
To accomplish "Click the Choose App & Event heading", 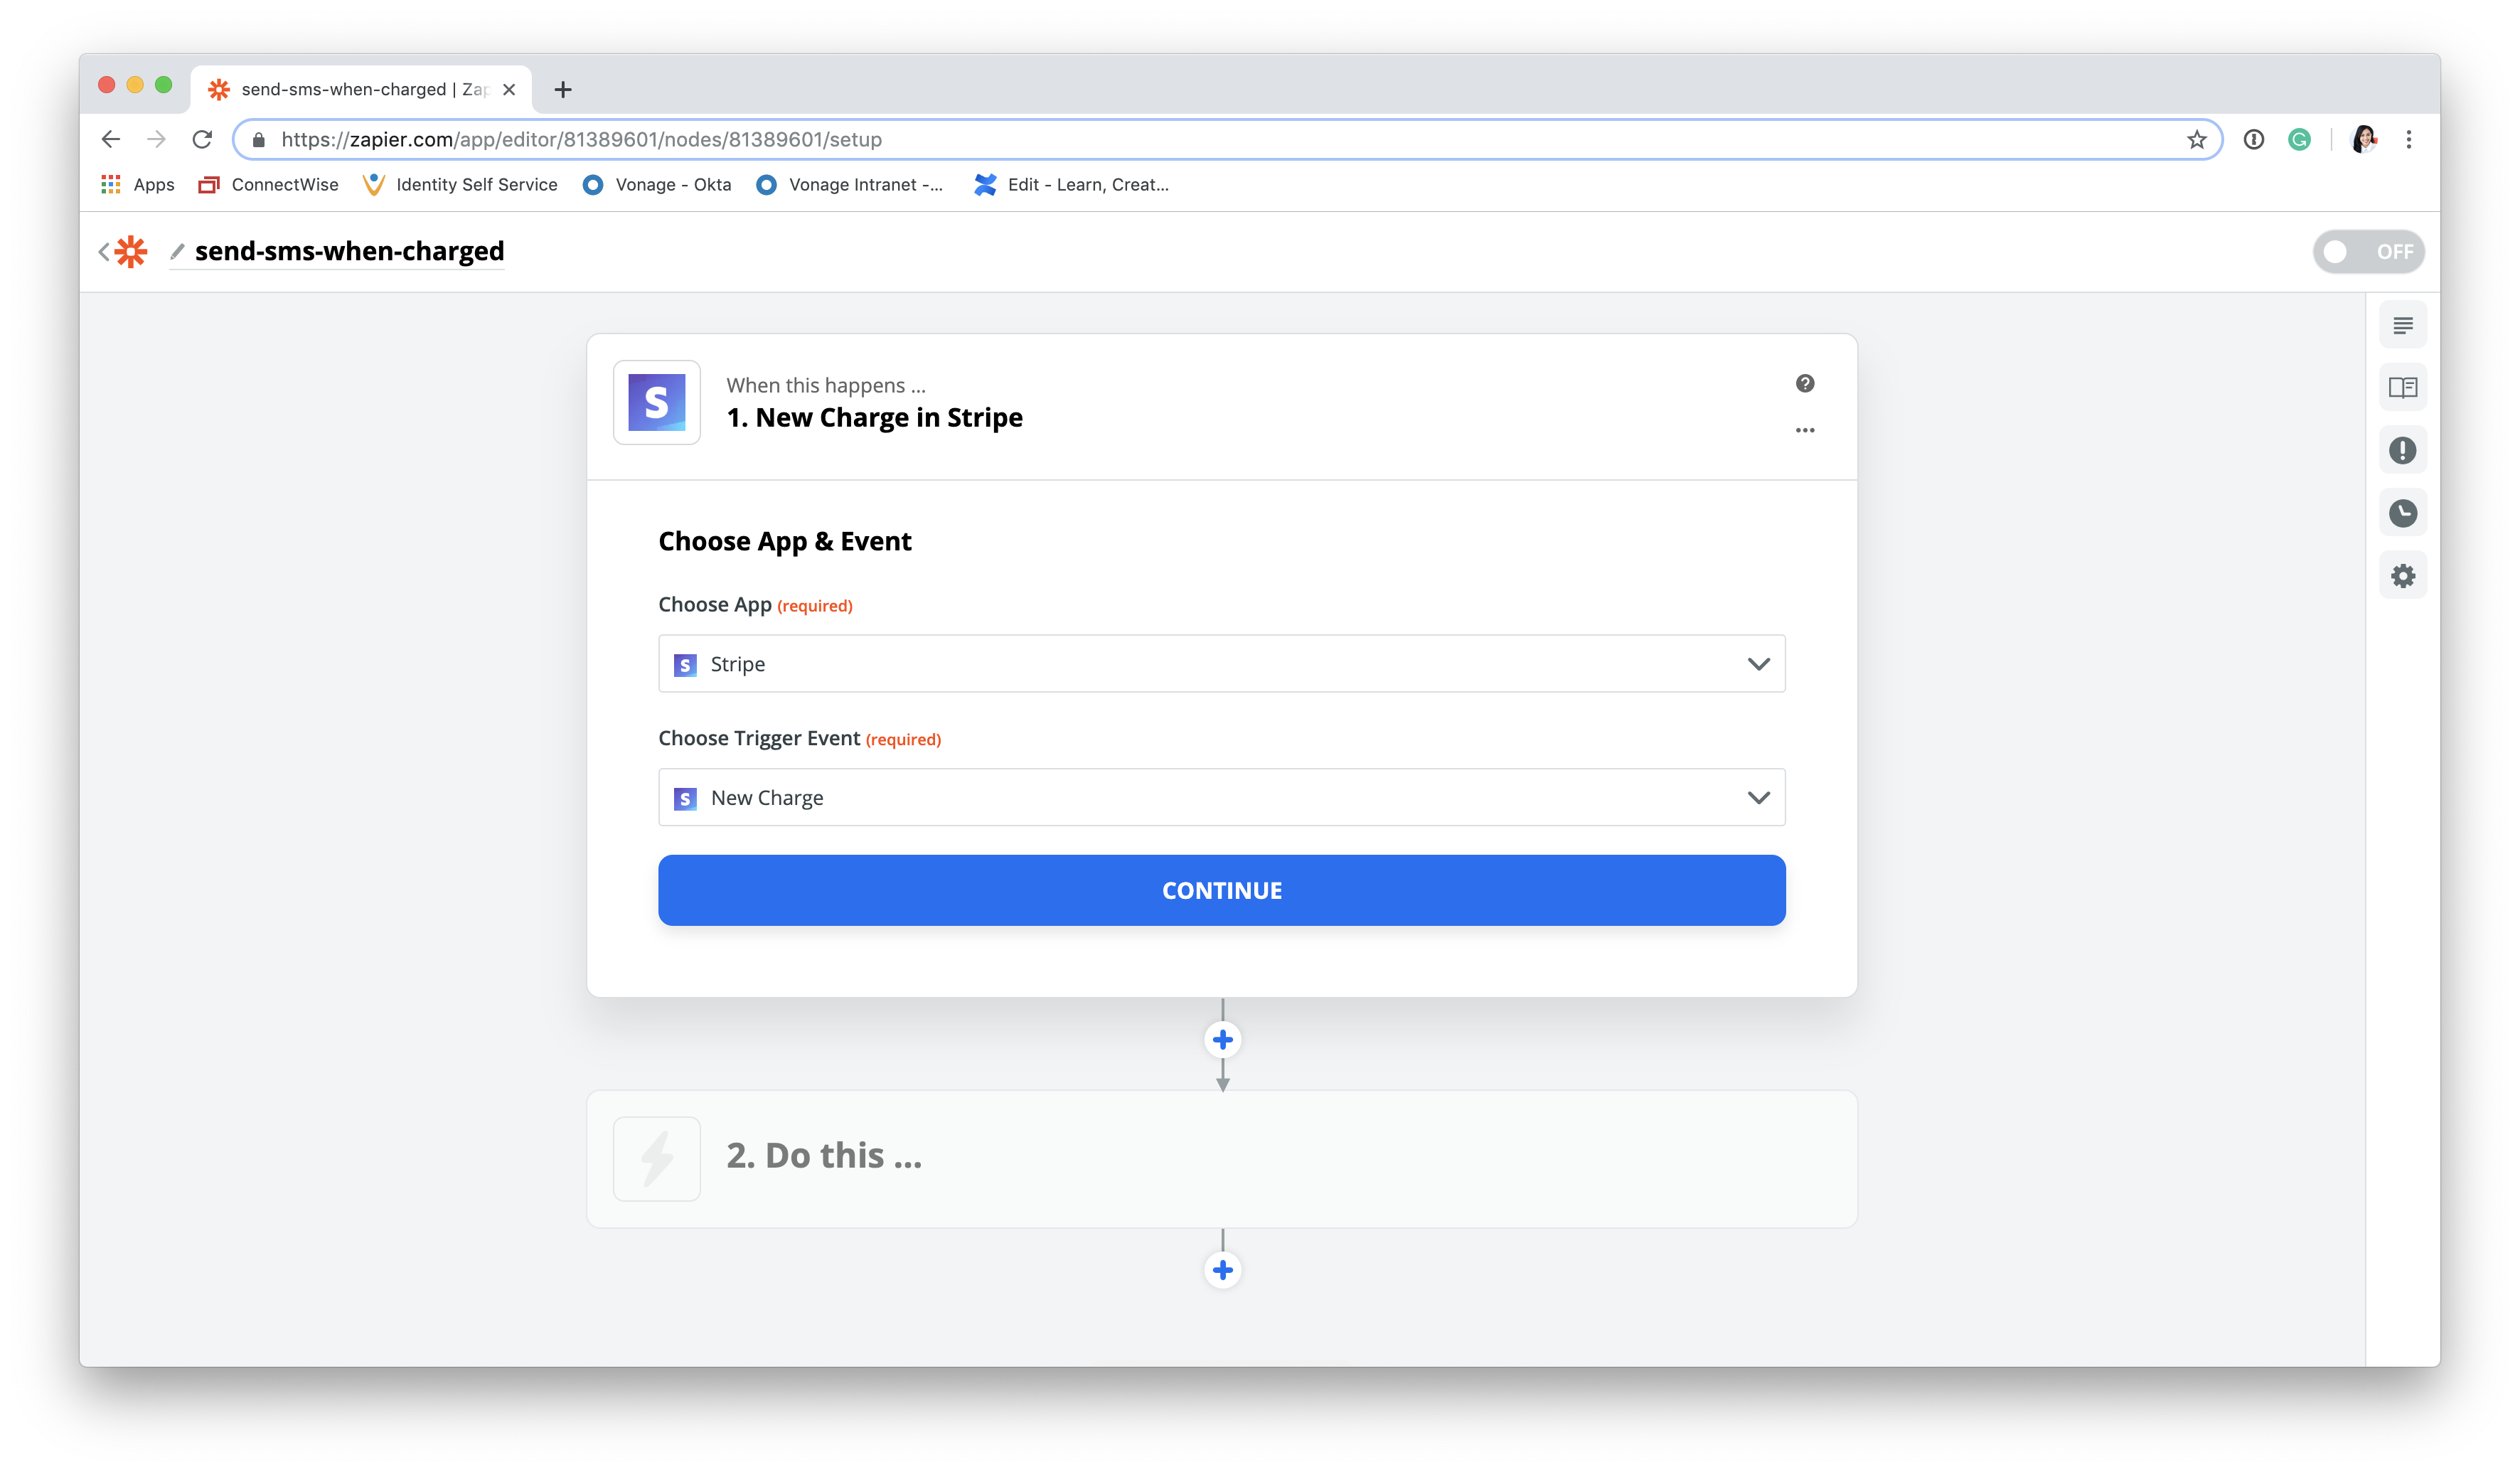I will click(784, 542).
